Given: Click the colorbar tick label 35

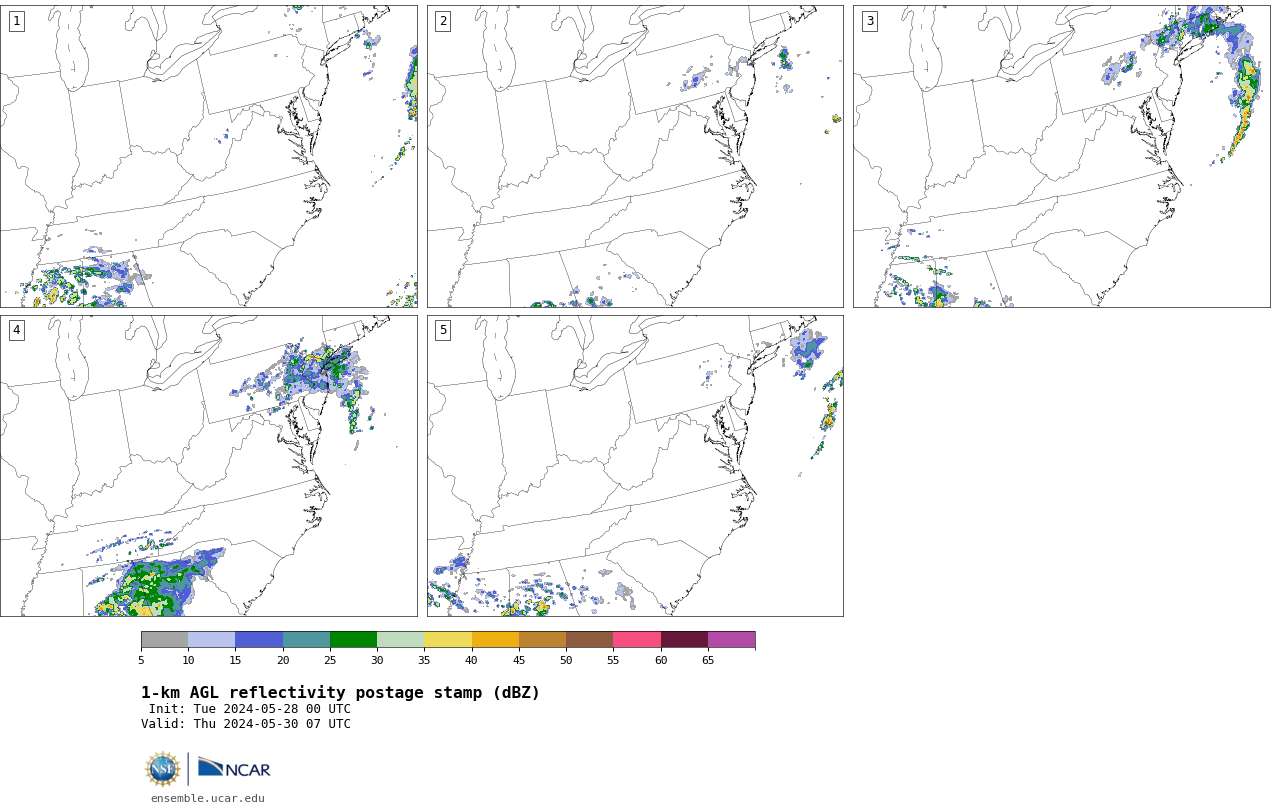Looking at the screenshot, I should coord(424,660).
